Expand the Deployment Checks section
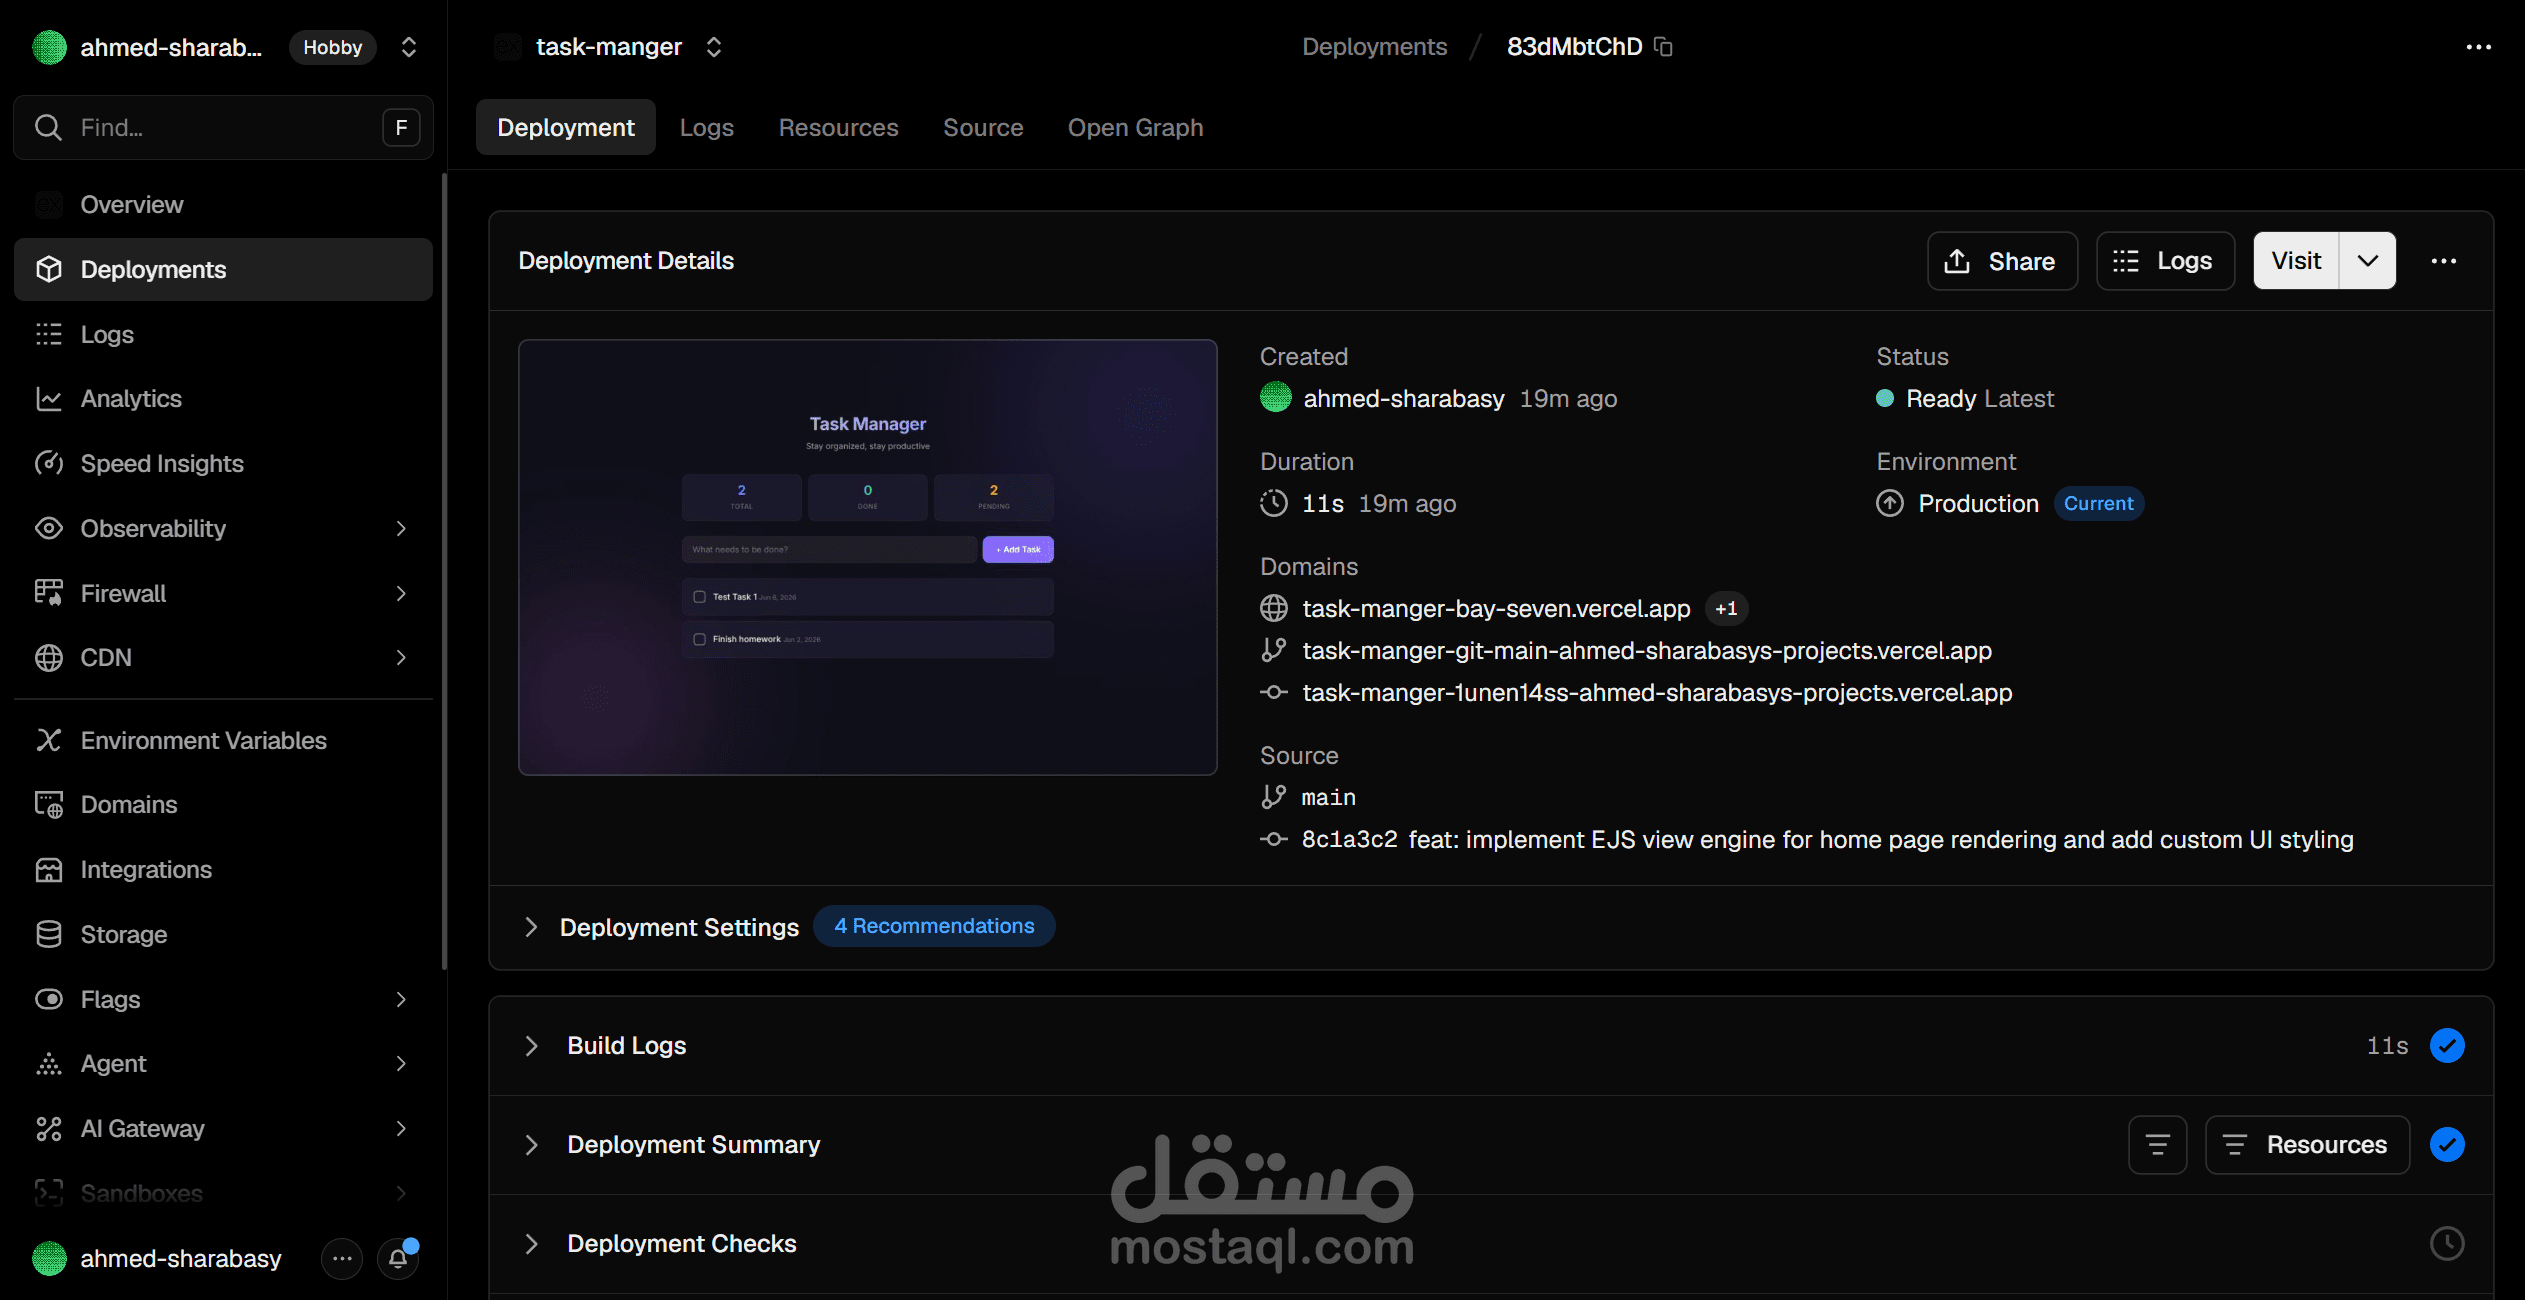 click(x=531, y=1244)
